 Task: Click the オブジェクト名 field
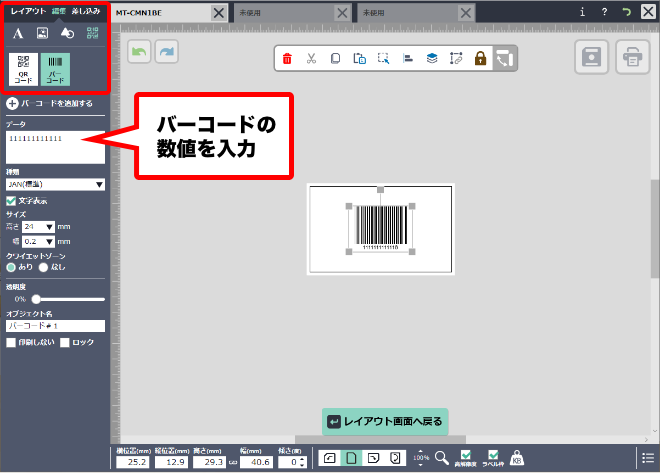point(55,326)
